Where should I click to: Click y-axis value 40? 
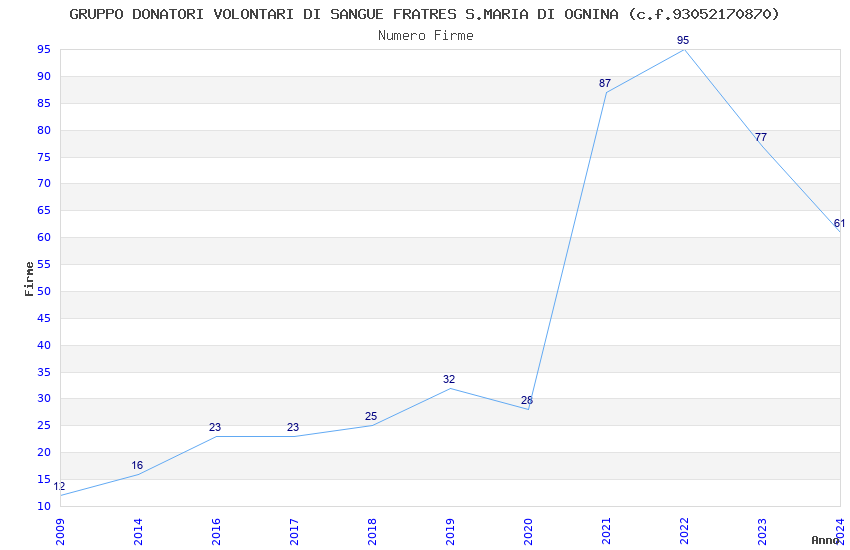(44, 345)
